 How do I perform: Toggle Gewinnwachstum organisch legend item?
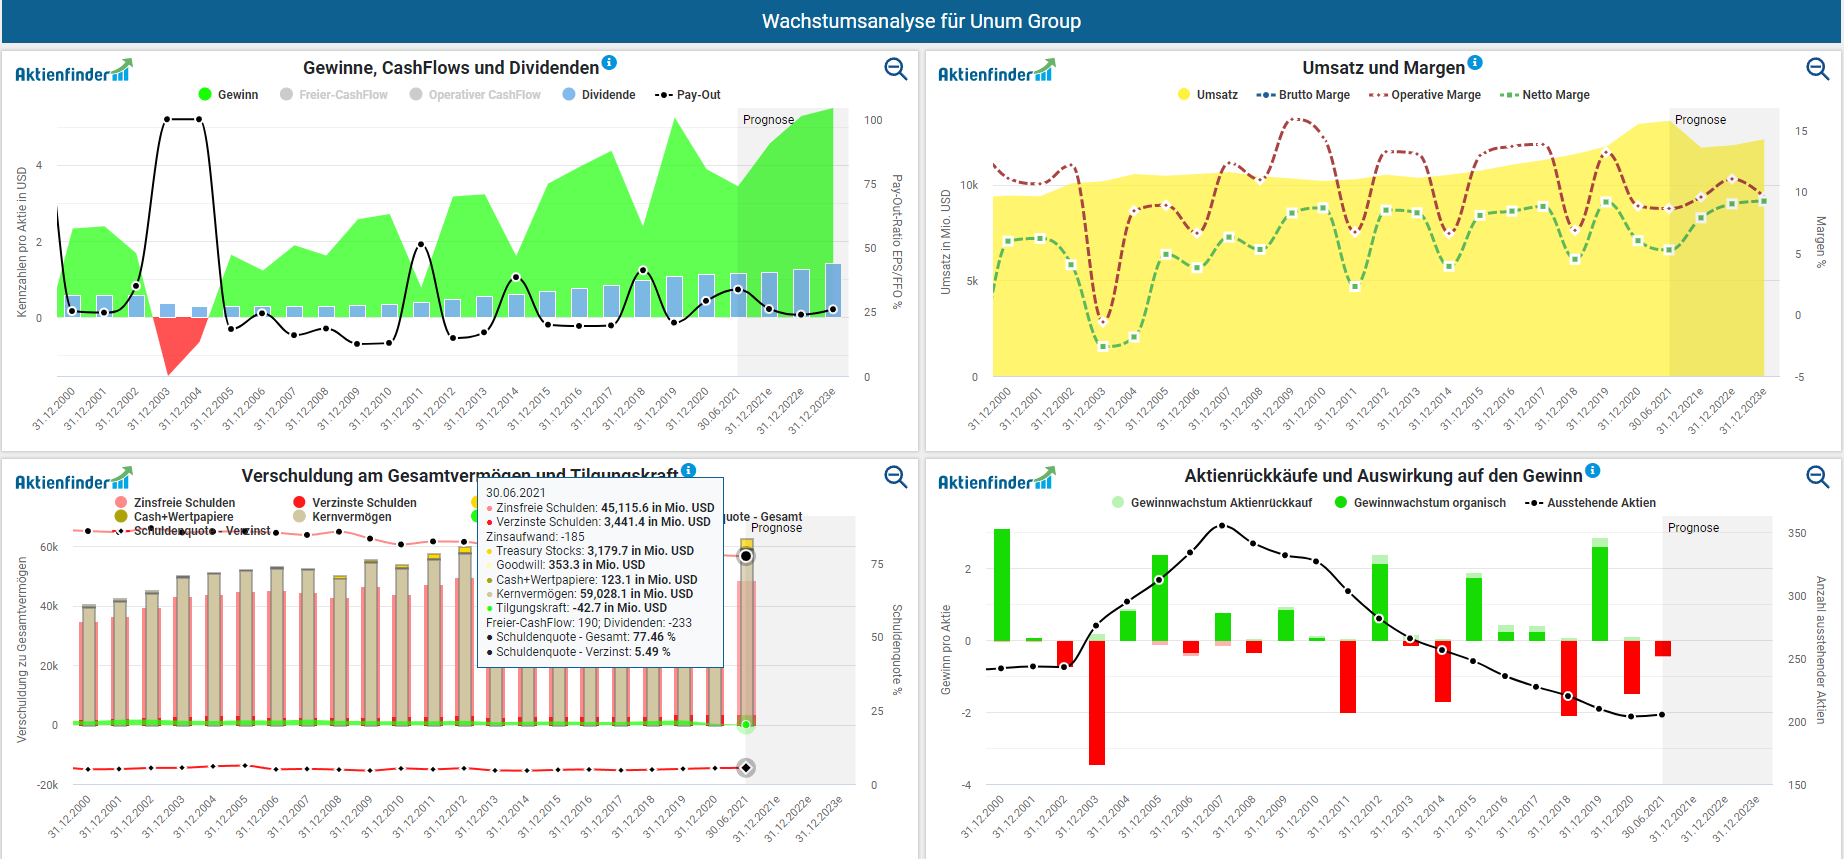coord(1420,503)
